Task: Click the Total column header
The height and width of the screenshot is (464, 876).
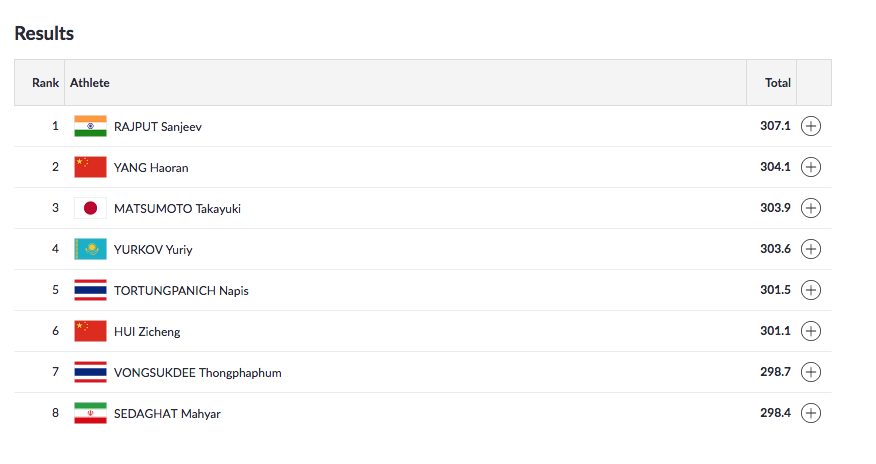Action: 778,83
